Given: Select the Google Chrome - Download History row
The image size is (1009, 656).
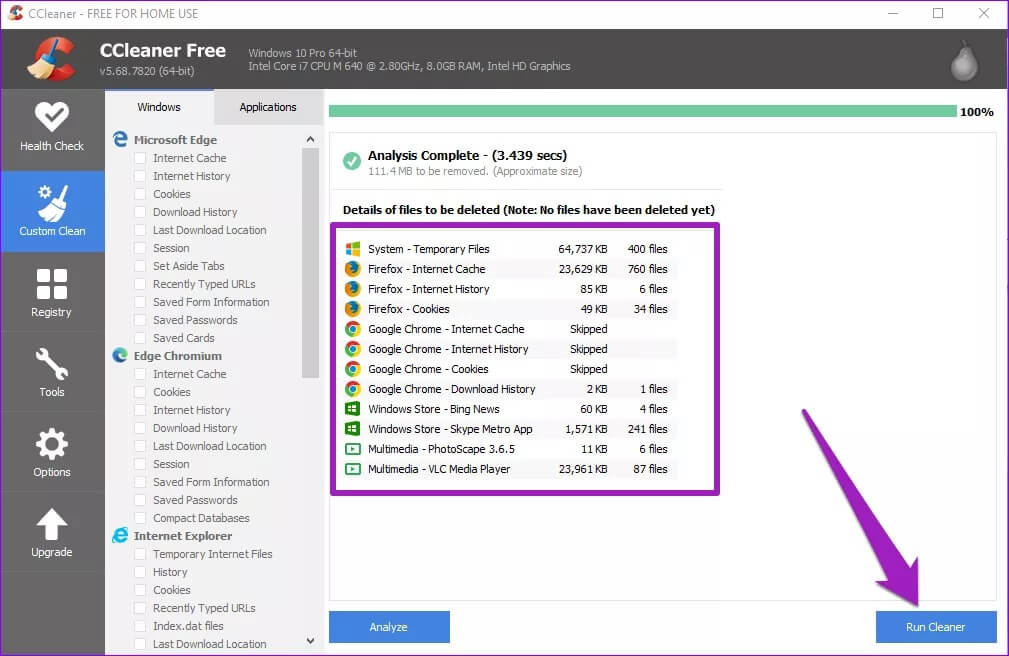Looking at the screenshot, I should 510,388.
